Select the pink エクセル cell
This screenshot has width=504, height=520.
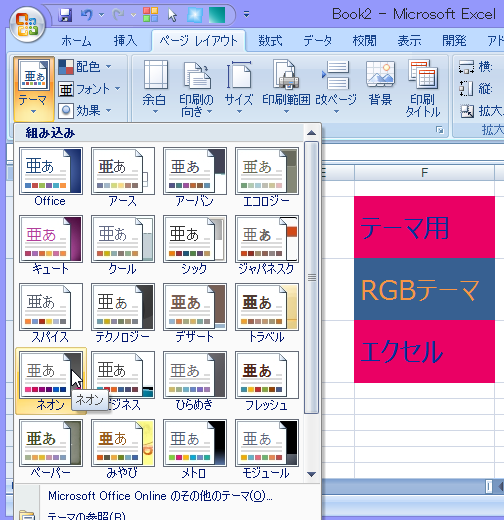click(424, 351)
